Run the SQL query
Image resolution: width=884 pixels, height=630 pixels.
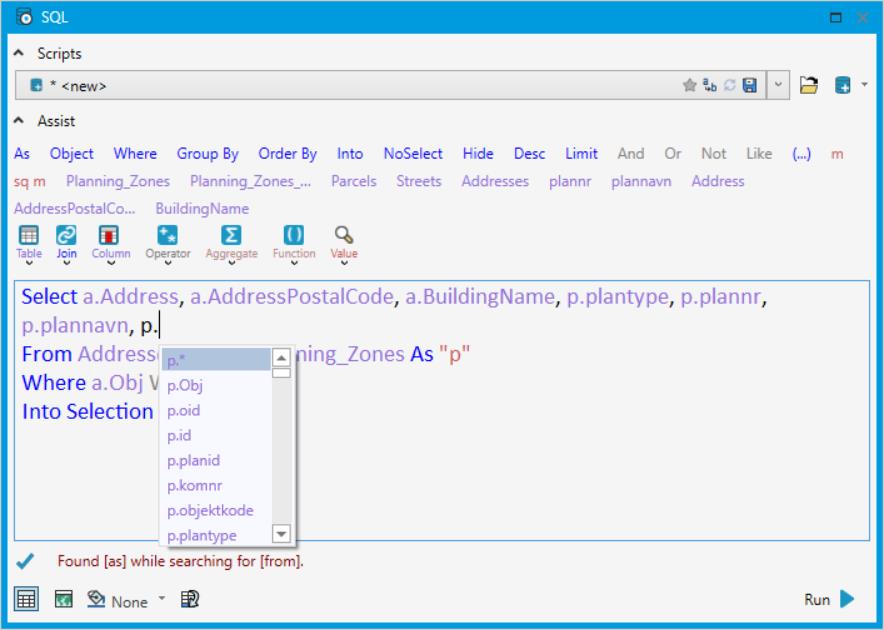pos(828,599)
